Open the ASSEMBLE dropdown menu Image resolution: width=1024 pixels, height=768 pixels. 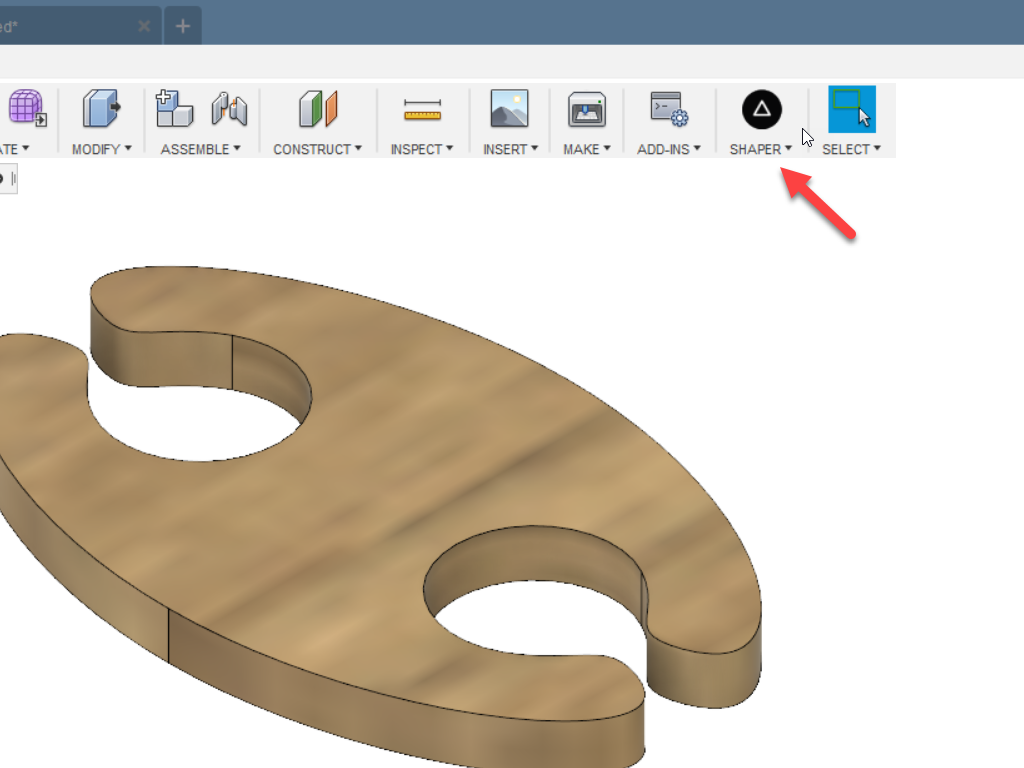pyautogui.click(x=200, y=149)
